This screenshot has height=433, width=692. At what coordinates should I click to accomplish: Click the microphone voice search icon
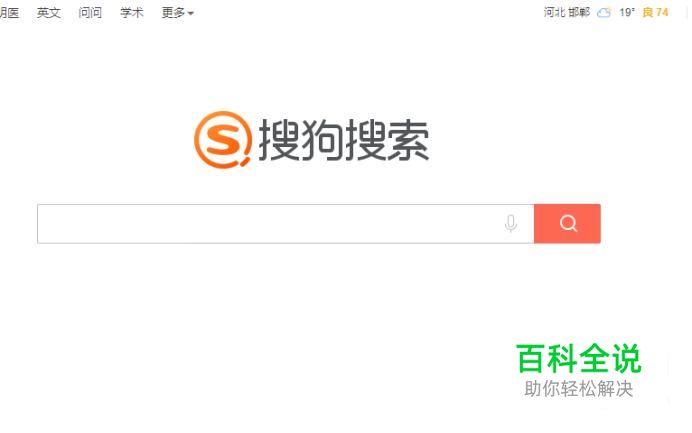click(511, 224)
